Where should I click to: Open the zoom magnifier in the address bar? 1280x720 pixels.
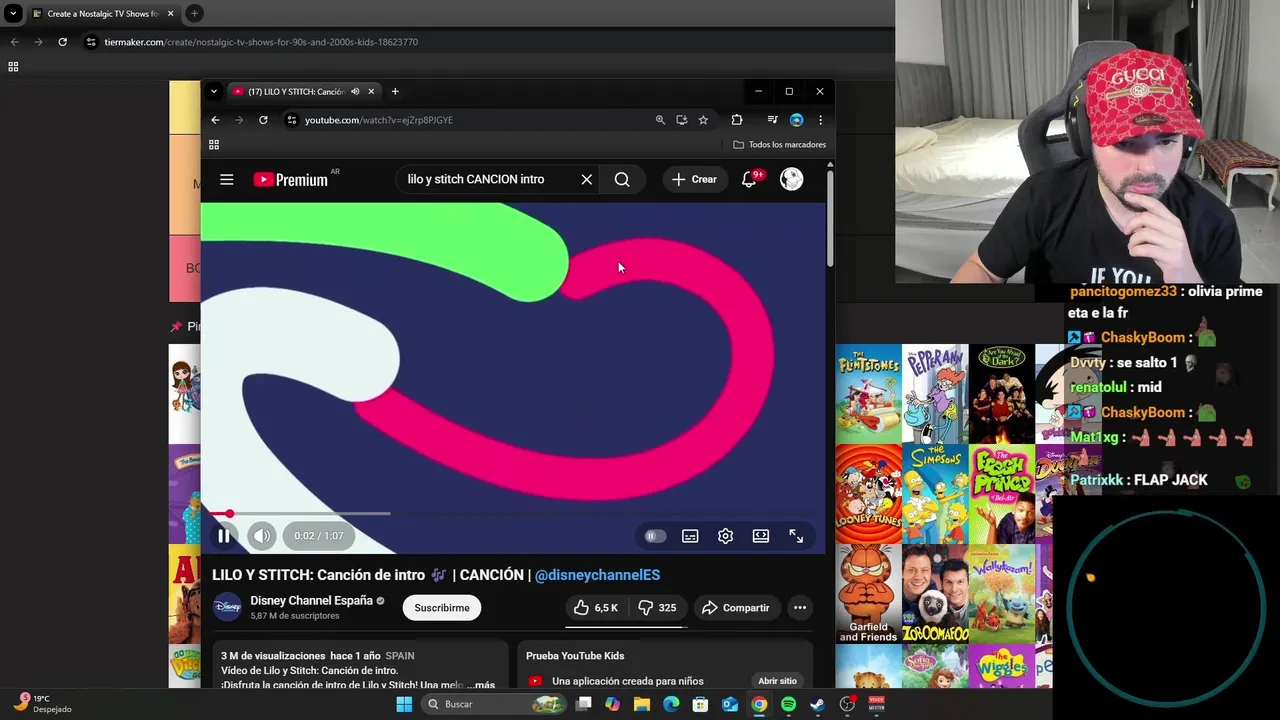coord(660,120)
